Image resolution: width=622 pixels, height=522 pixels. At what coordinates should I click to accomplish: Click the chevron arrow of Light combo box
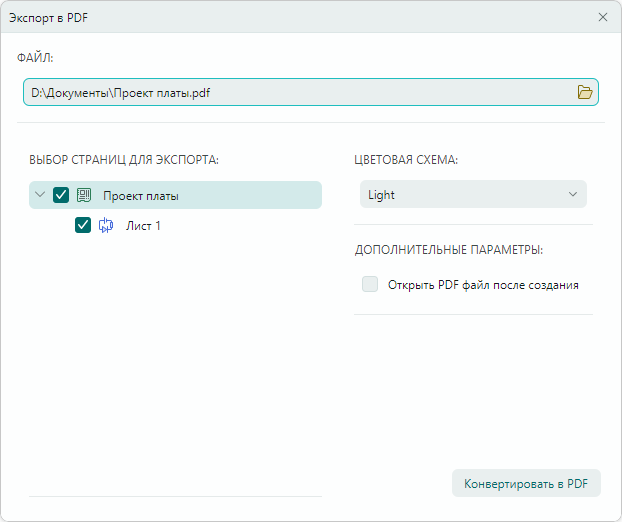click(573, 195)
